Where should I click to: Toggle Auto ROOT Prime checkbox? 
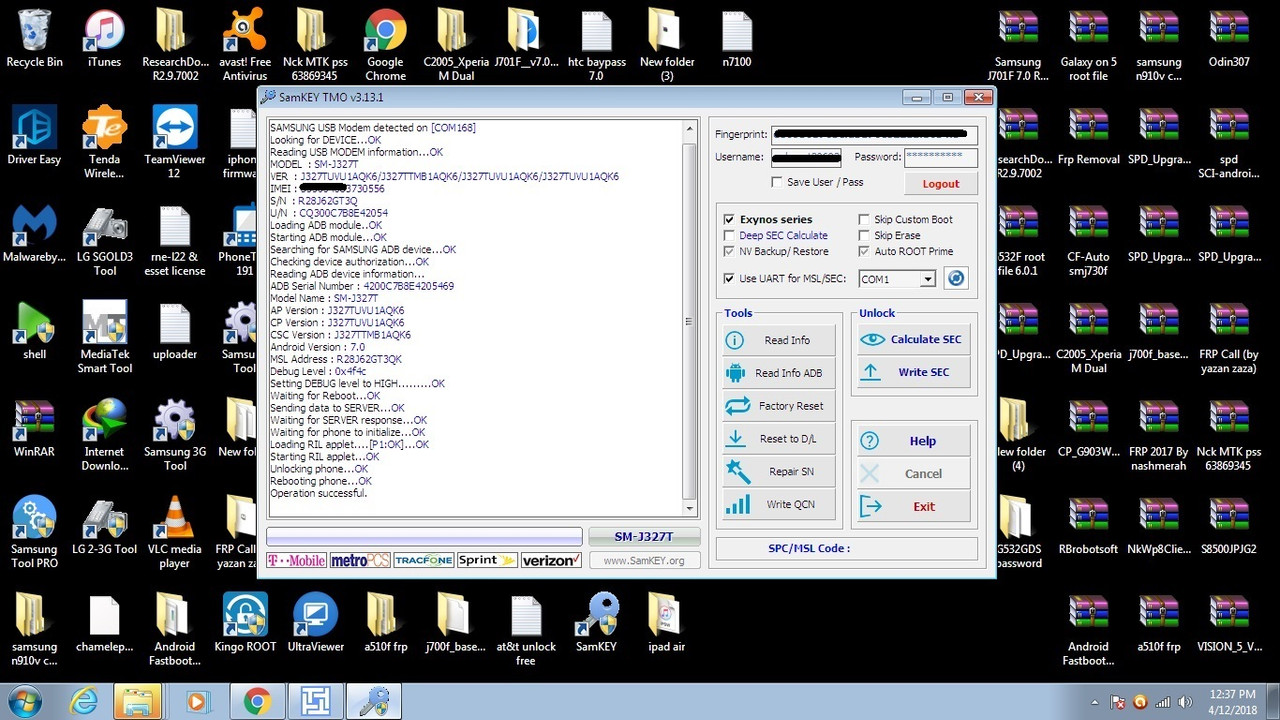tap(864, 251)
